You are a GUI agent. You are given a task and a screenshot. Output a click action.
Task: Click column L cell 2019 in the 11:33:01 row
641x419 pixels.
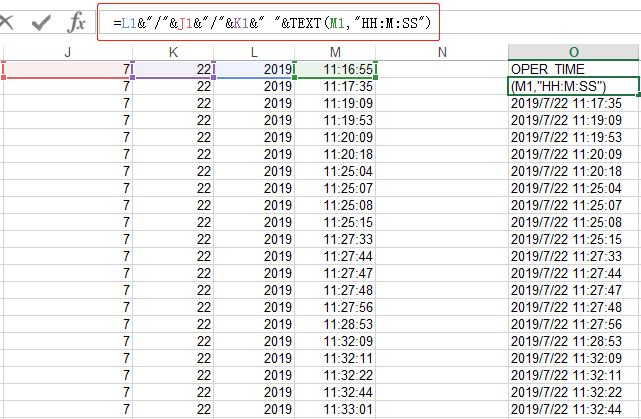pos(254,410)
